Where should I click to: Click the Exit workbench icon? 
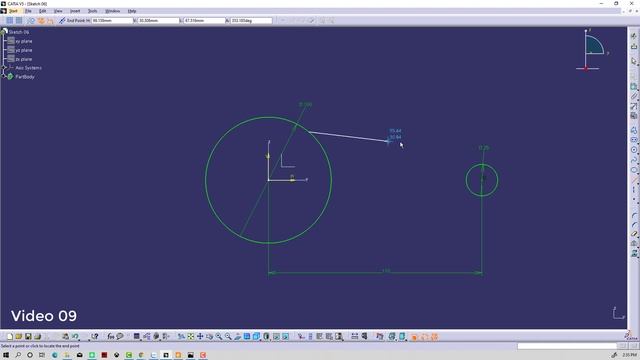[x=633, y=47]
